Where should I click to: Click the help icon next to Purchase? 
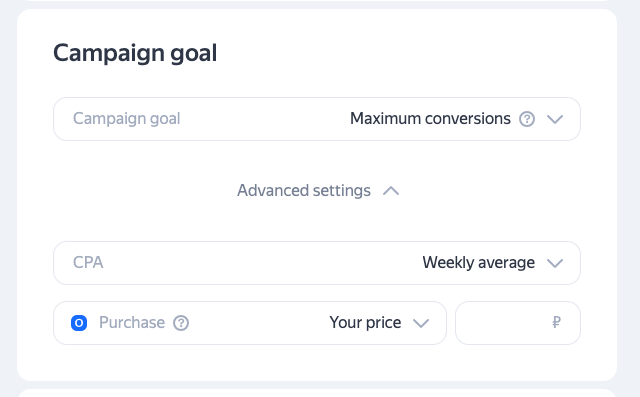coord(181,323)
